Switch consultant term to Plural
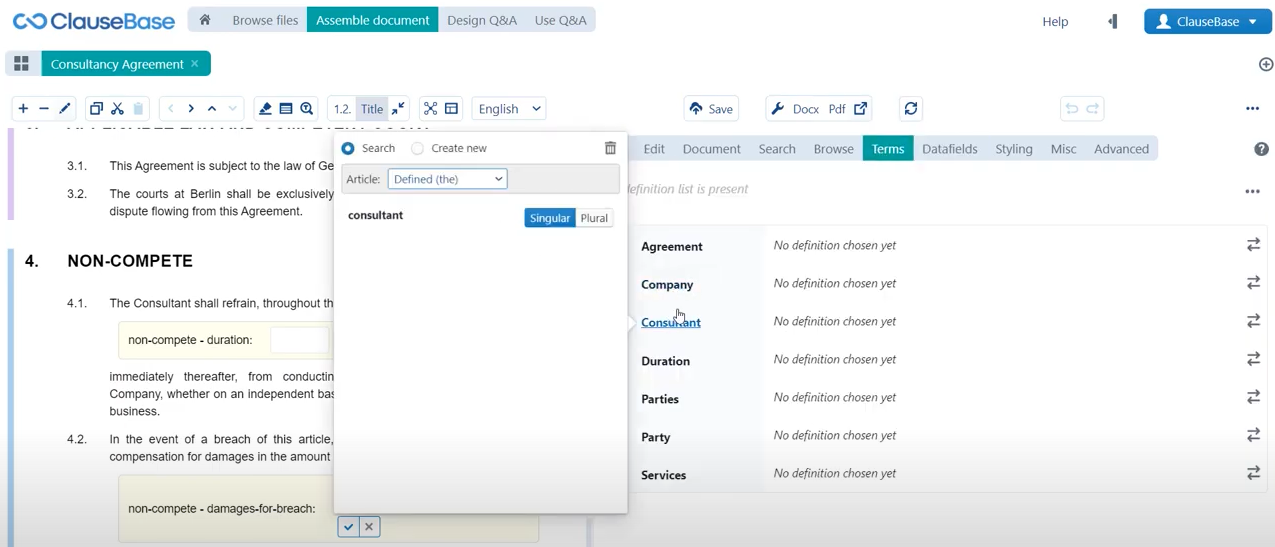This screenshot has width=1275, height=547. 594,218
